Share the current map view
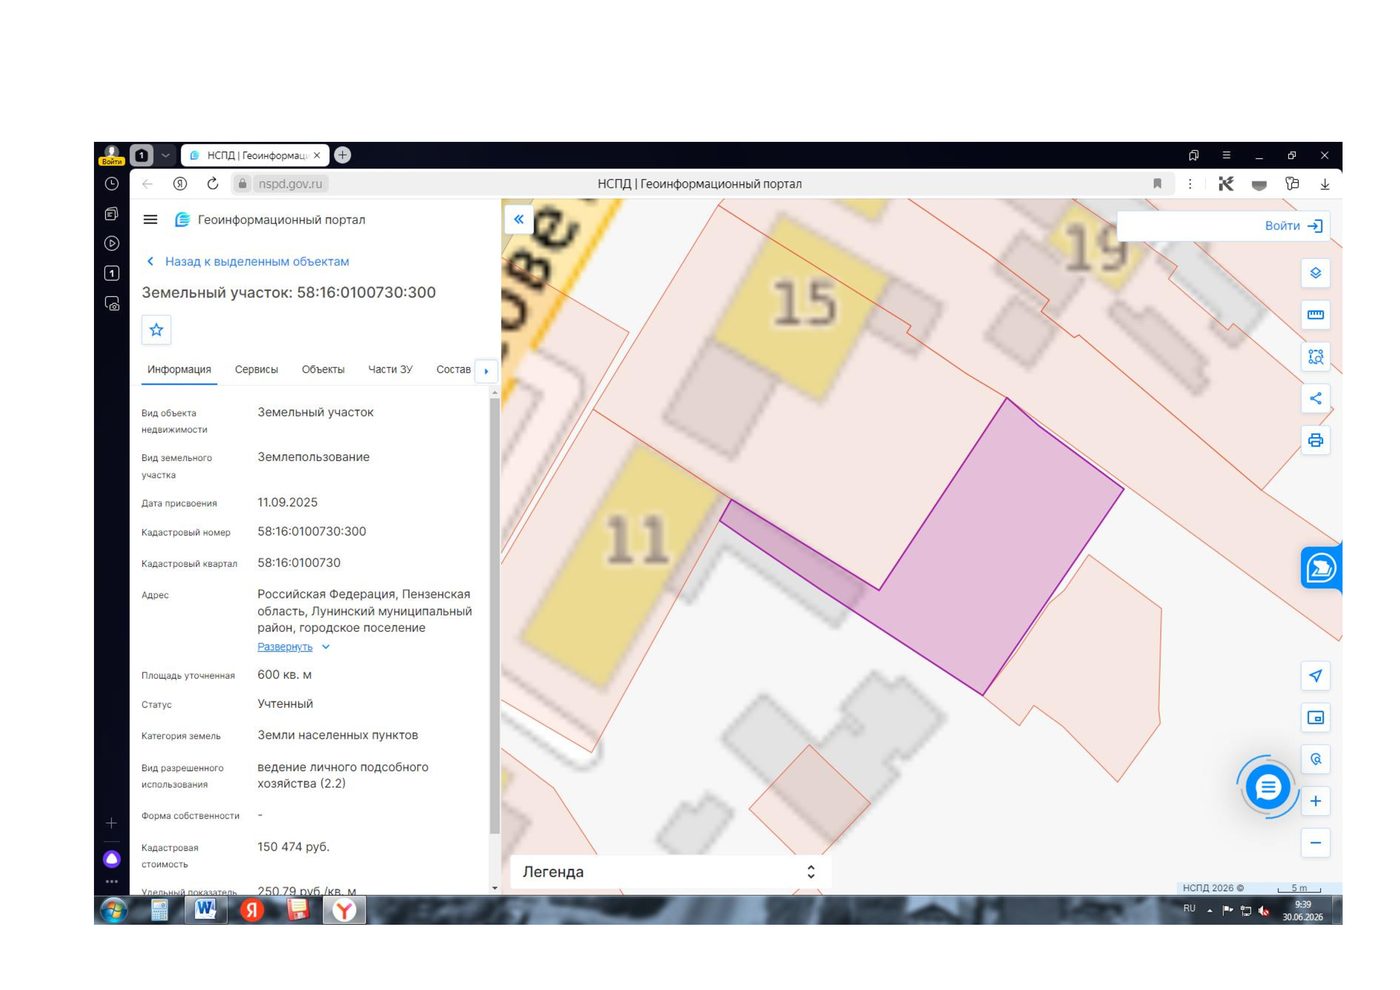The height and width of the screenshot is (990, 1400). pyautogui.click(x=1315, y=398)
